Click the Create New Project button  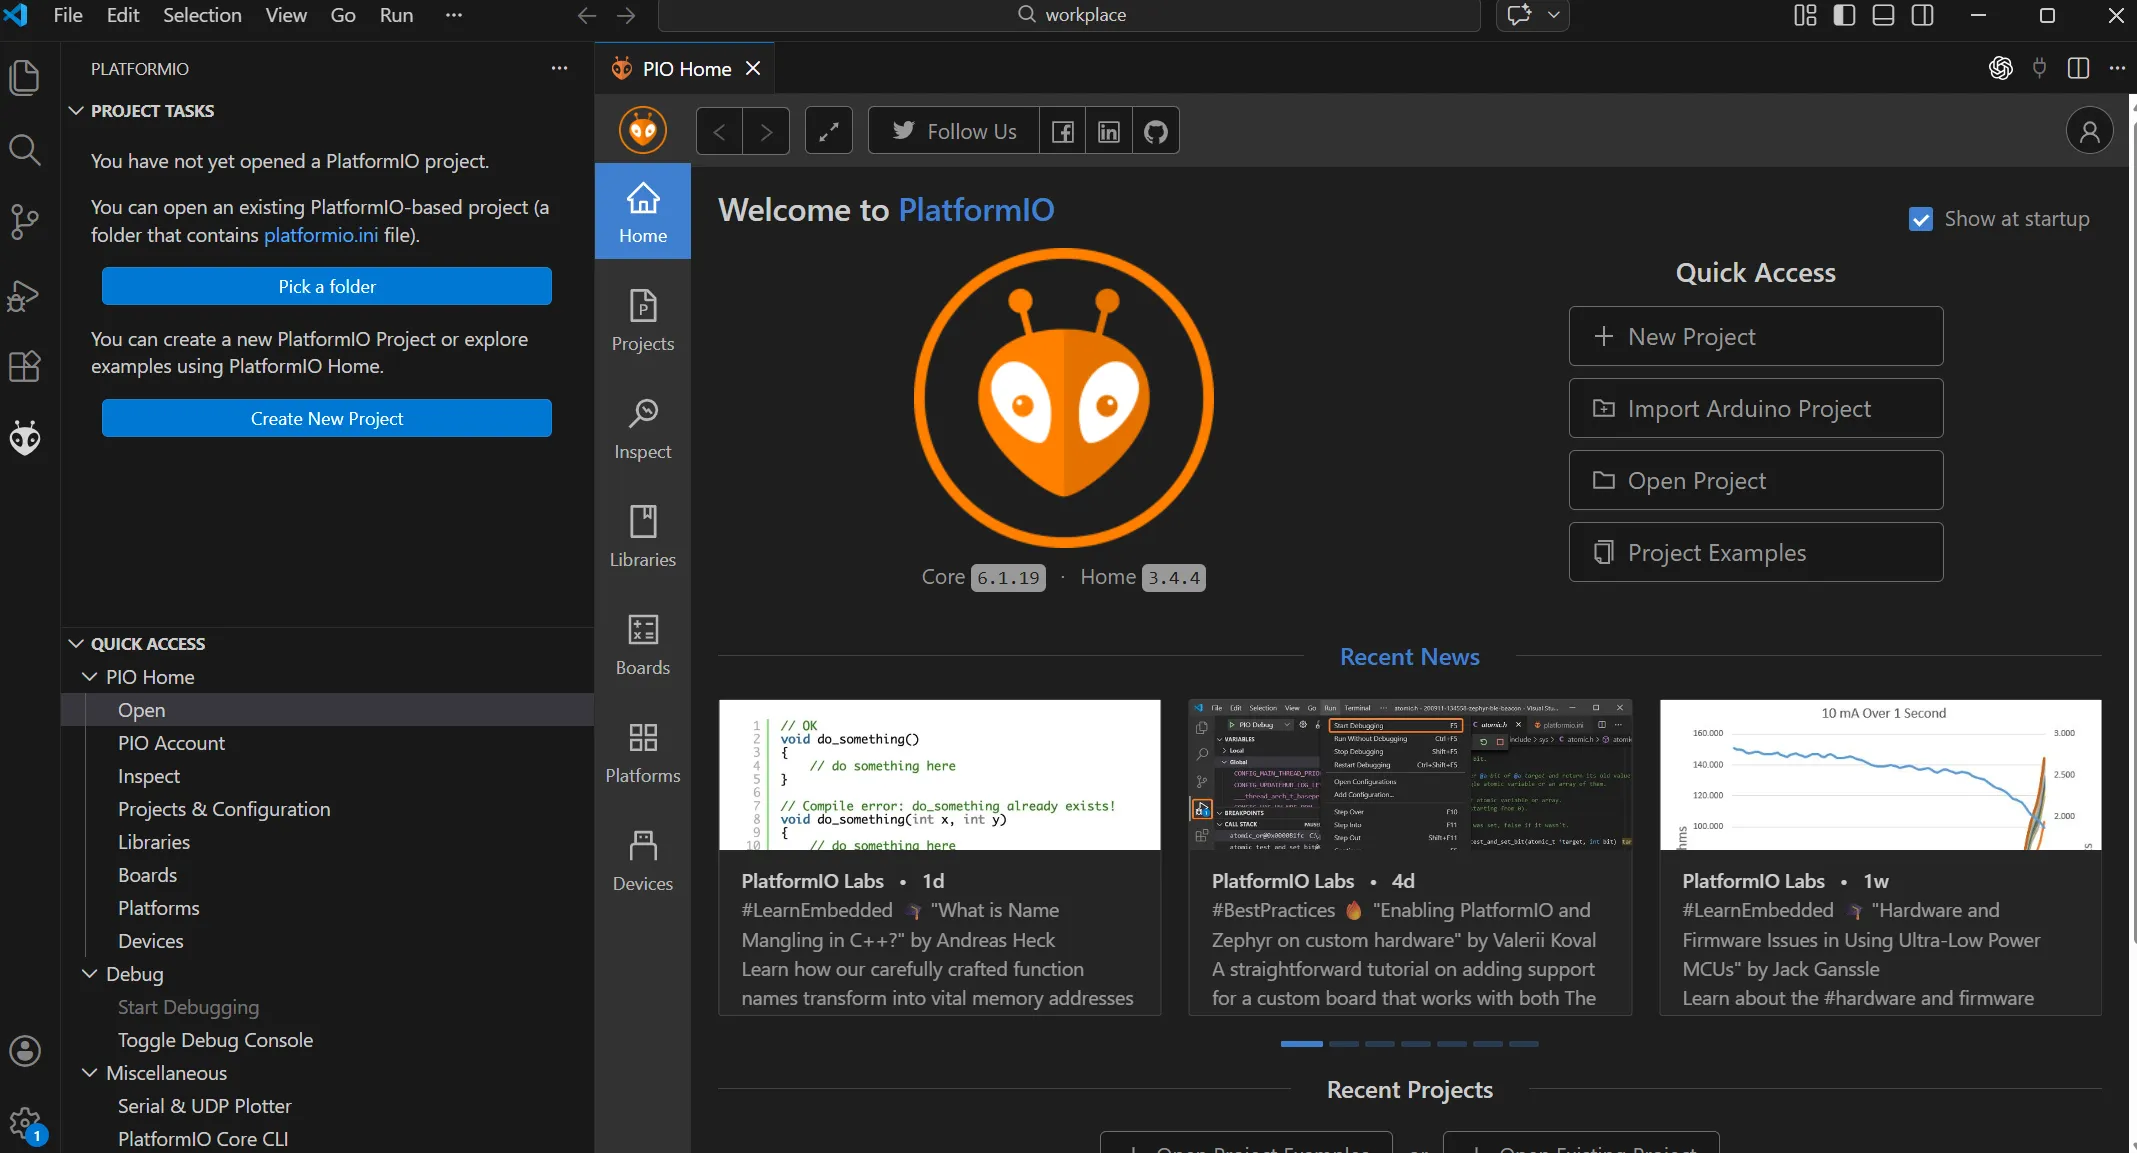pyautogui.click(x=326, y=419)
